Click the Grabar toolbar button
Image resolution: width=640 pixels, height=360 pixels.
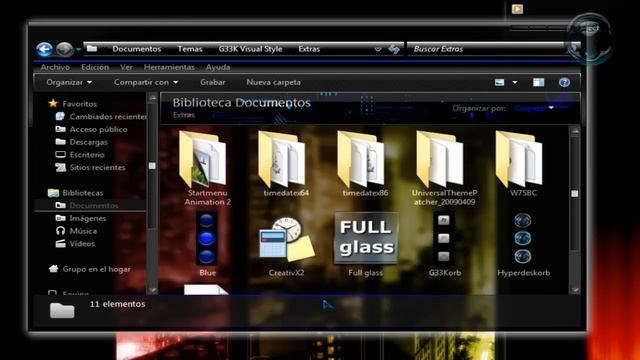pos(213,82)
